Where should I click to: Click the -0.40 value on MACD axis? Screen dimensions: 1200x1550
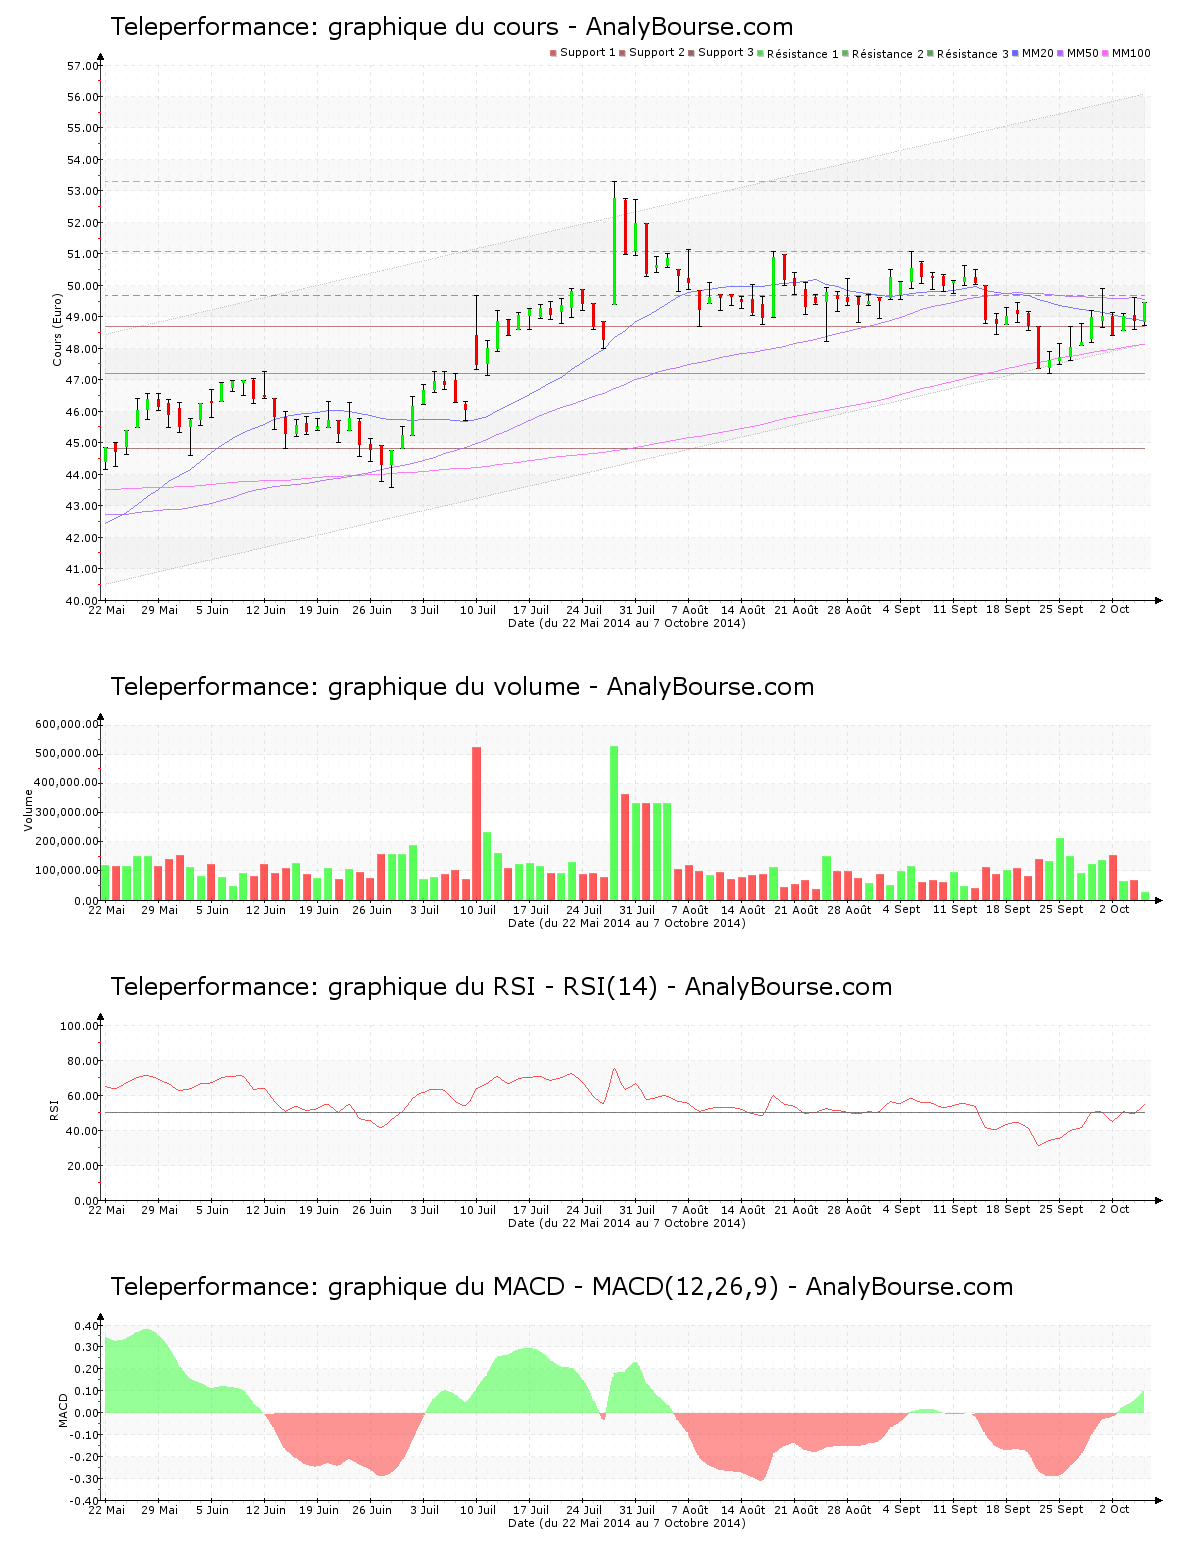(84, 1500)
